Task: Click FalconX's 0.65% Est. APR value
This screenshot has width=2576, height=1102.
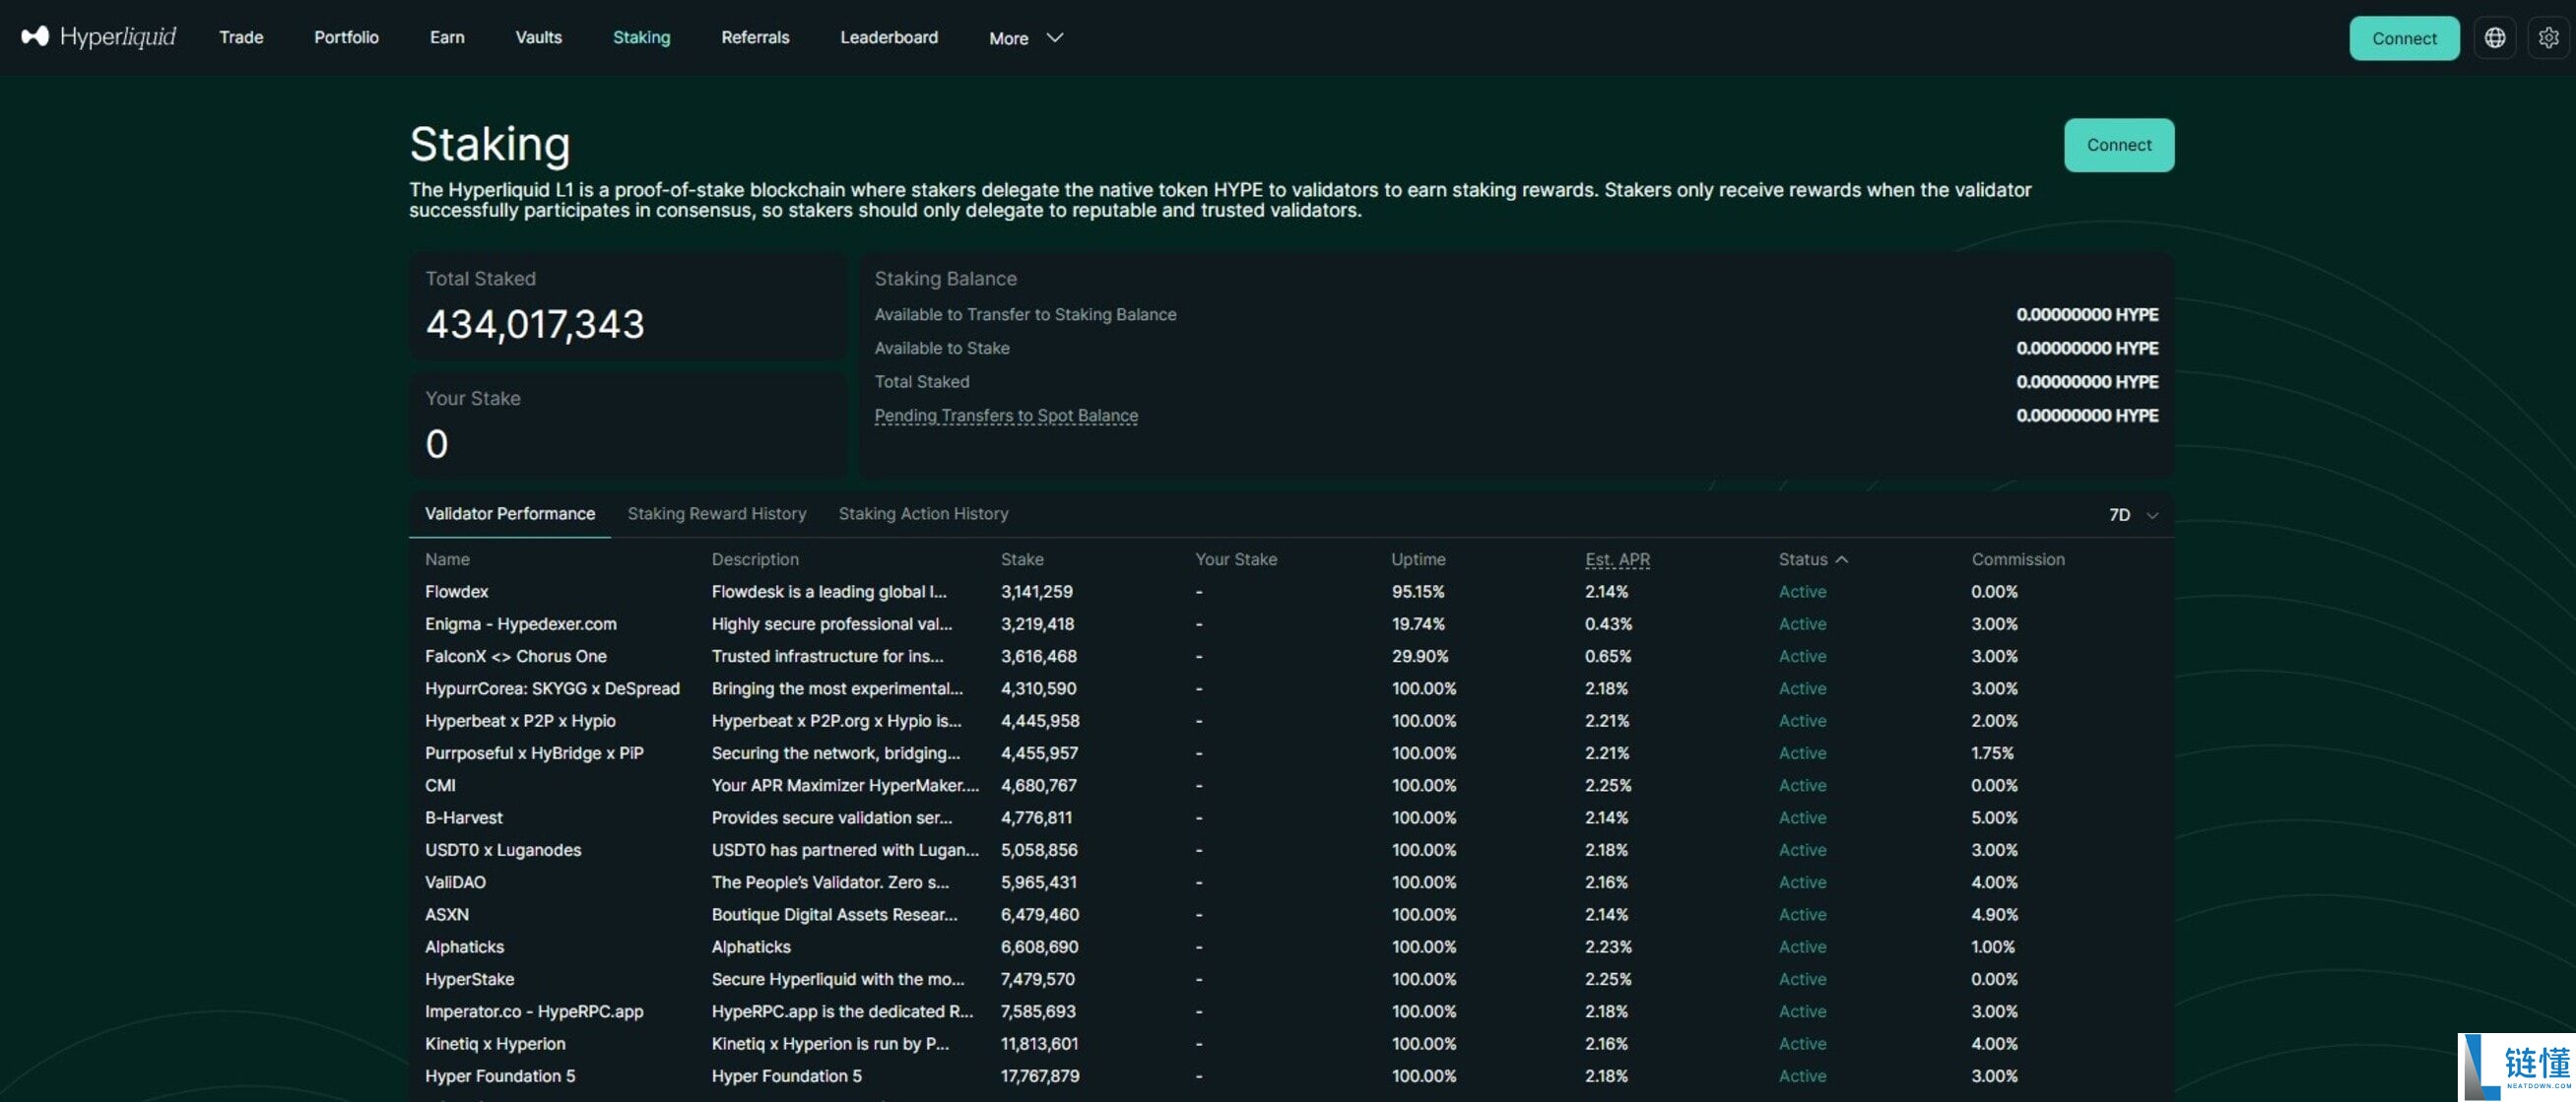Action: point(1607,656)
